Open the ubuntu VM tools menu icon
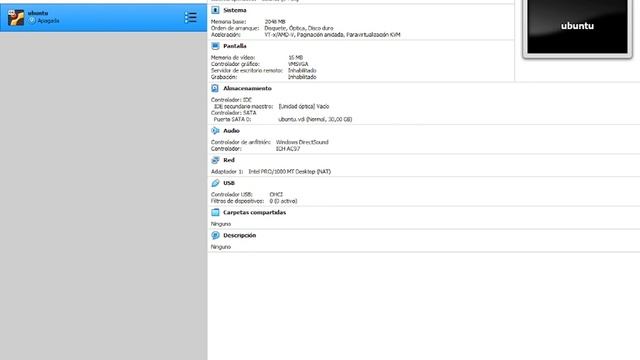Image resolution: width=640 pixels, height=360 pixels. (x=190, y=18)
